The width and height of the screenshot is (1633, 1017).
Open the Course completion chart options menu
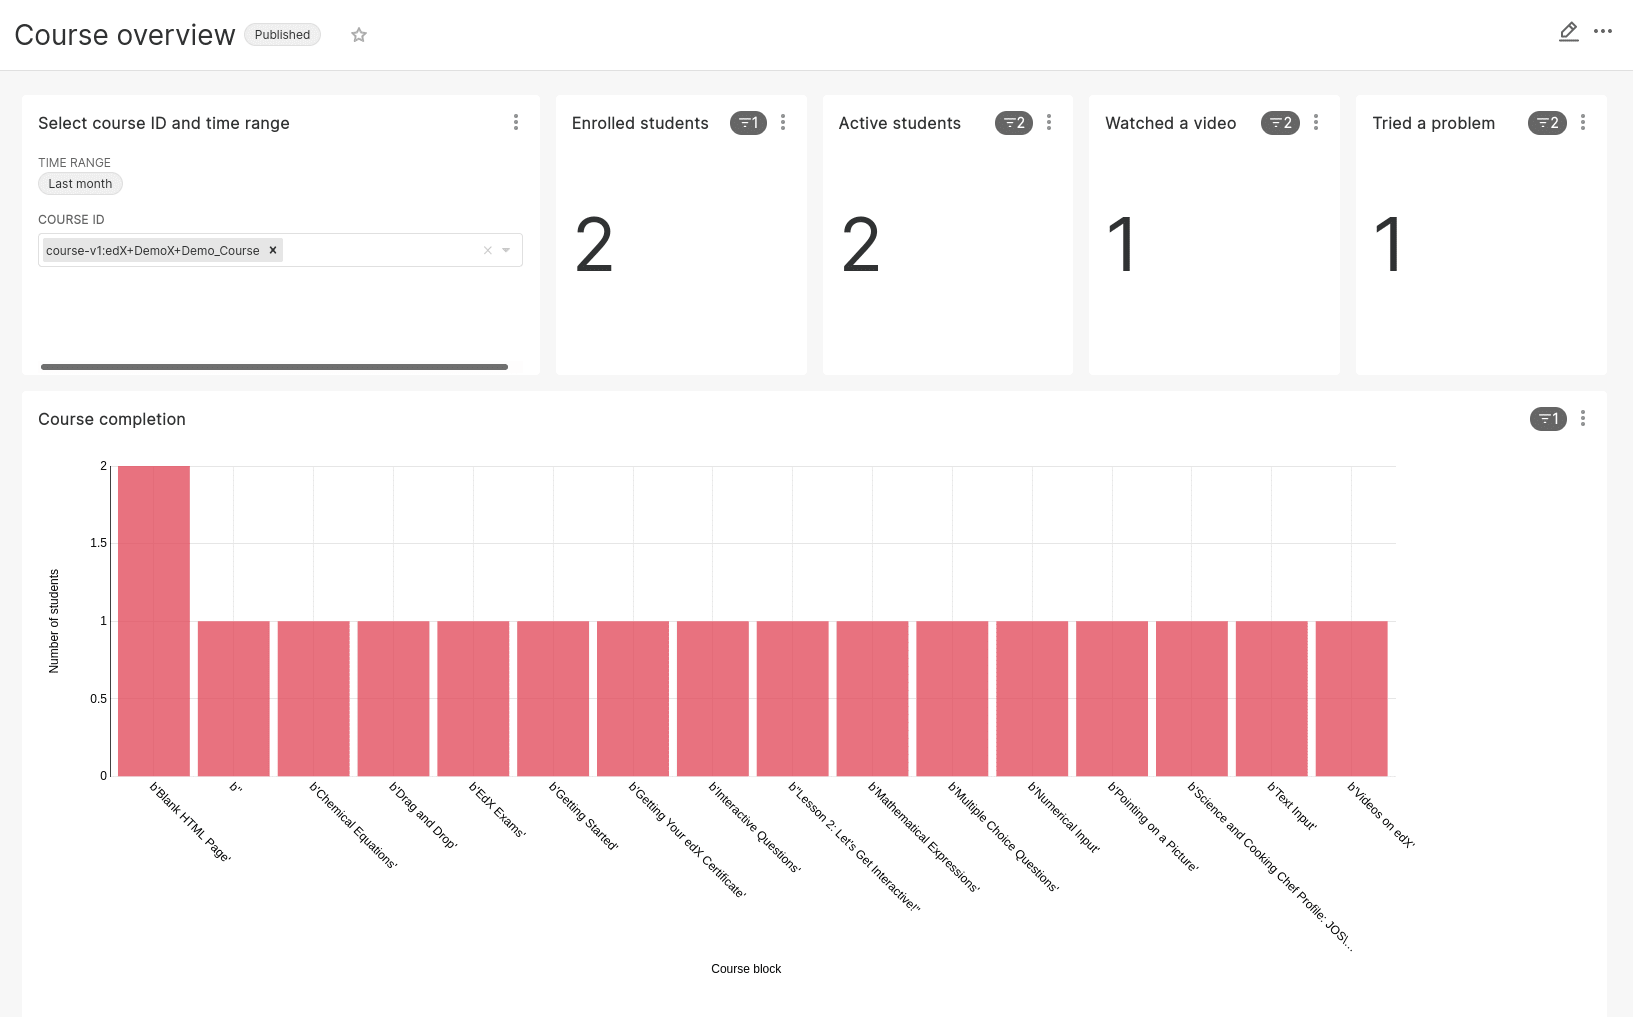coord(1583,419)
